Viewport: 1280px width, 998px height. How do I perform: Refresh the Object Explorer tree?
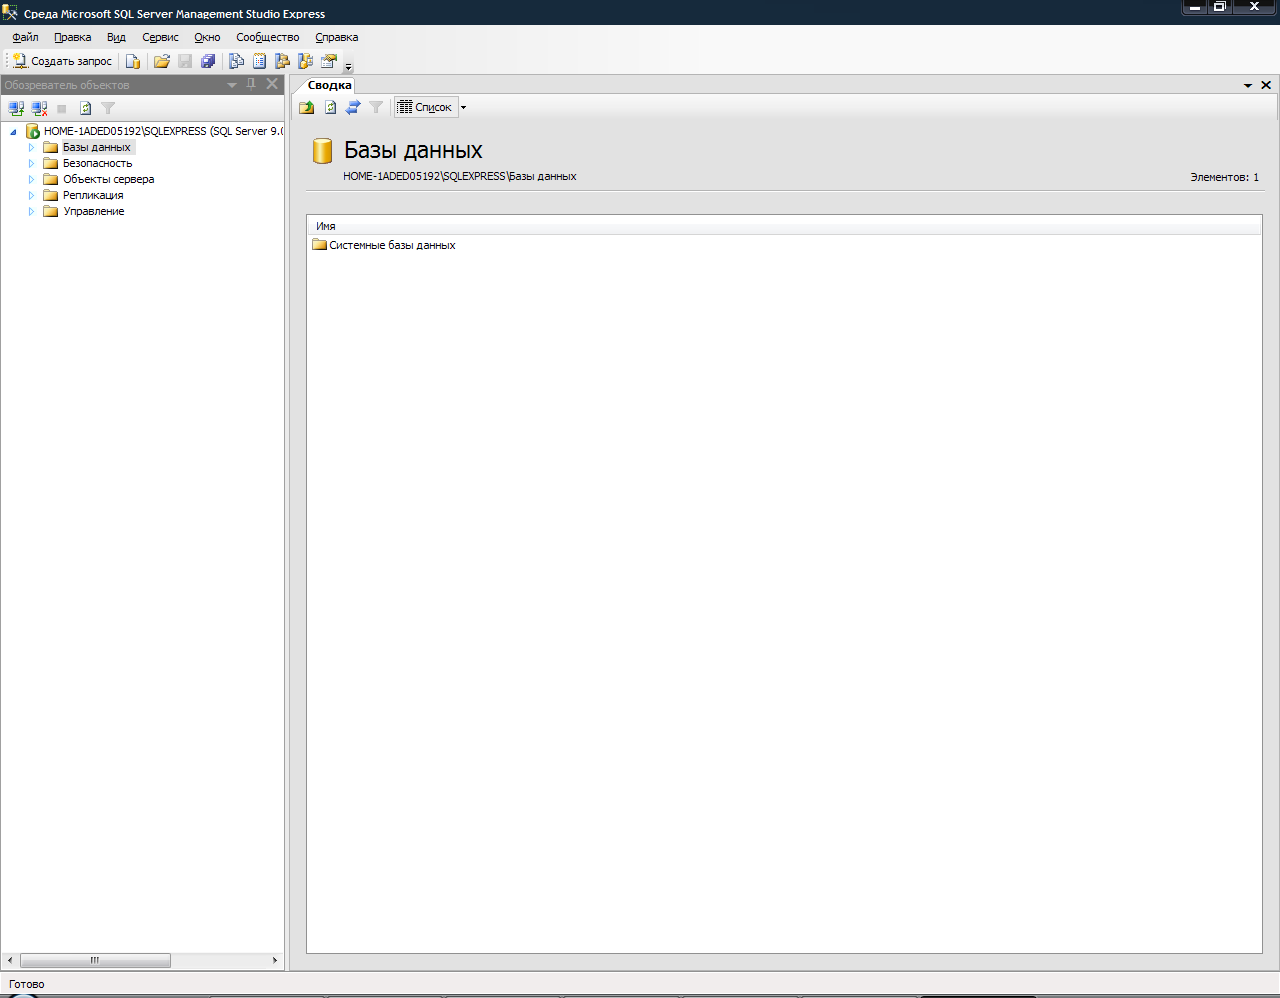tap(85, 108)
